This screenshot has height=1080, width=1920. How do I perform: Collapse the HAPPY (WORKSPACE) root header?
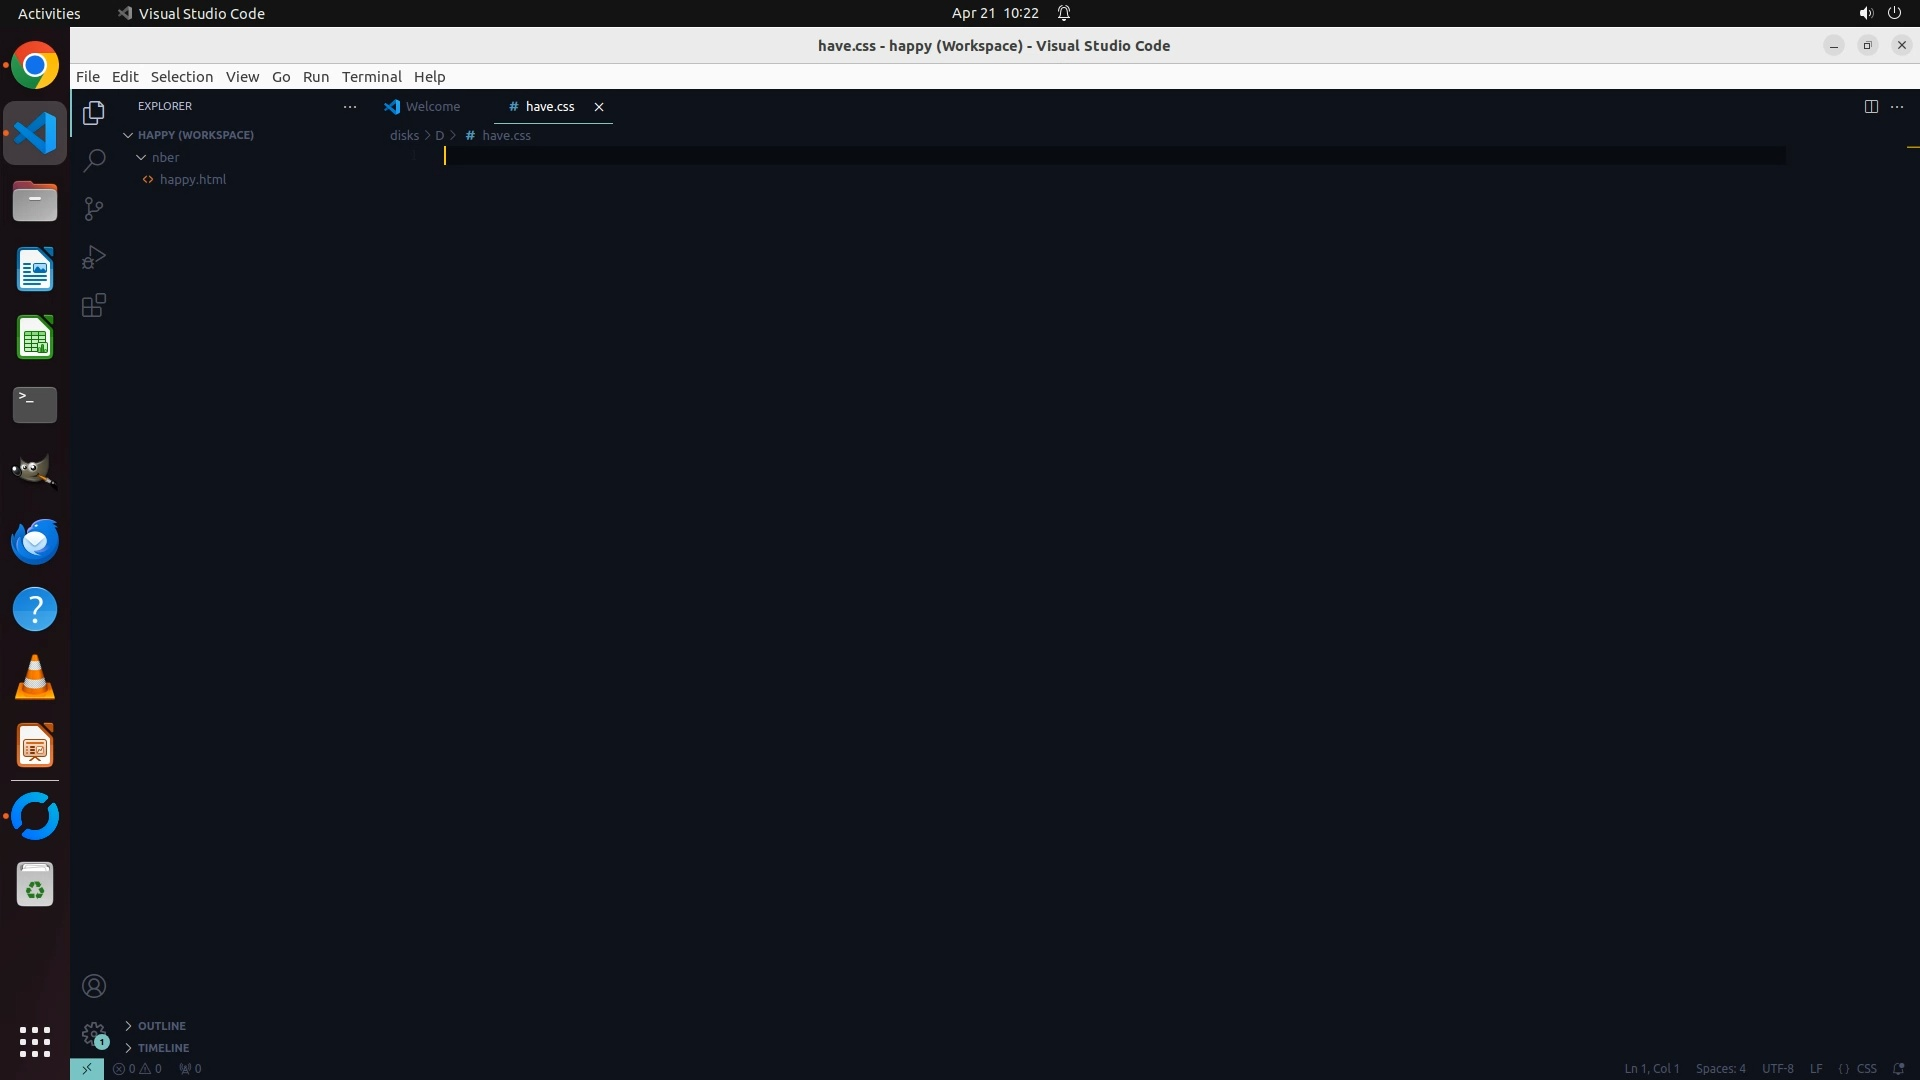(x=195, y=135)
